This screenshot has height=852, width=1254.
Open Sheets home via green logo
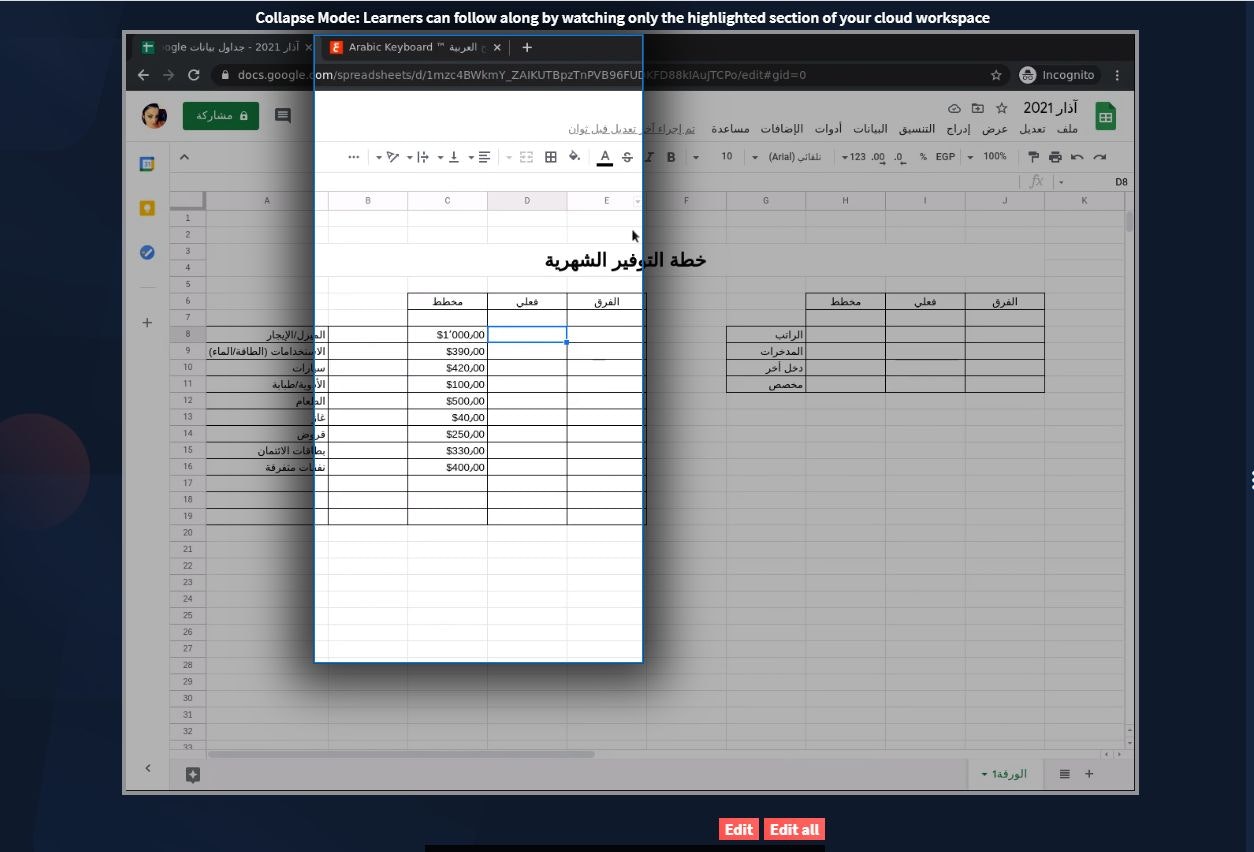click(1105, 117)
